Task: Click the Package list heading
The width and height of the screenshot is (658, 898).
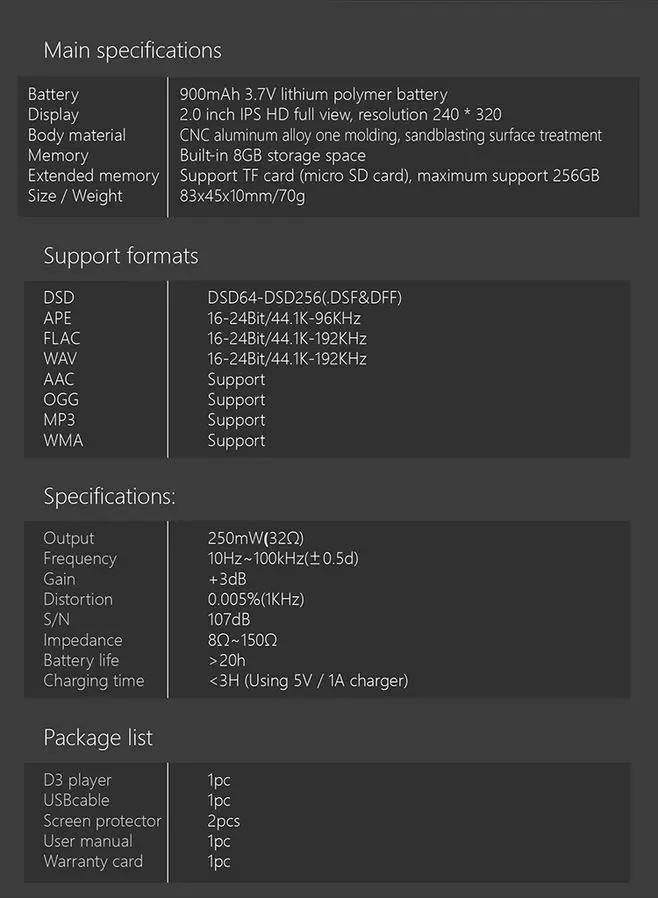Action: point(98,738)
